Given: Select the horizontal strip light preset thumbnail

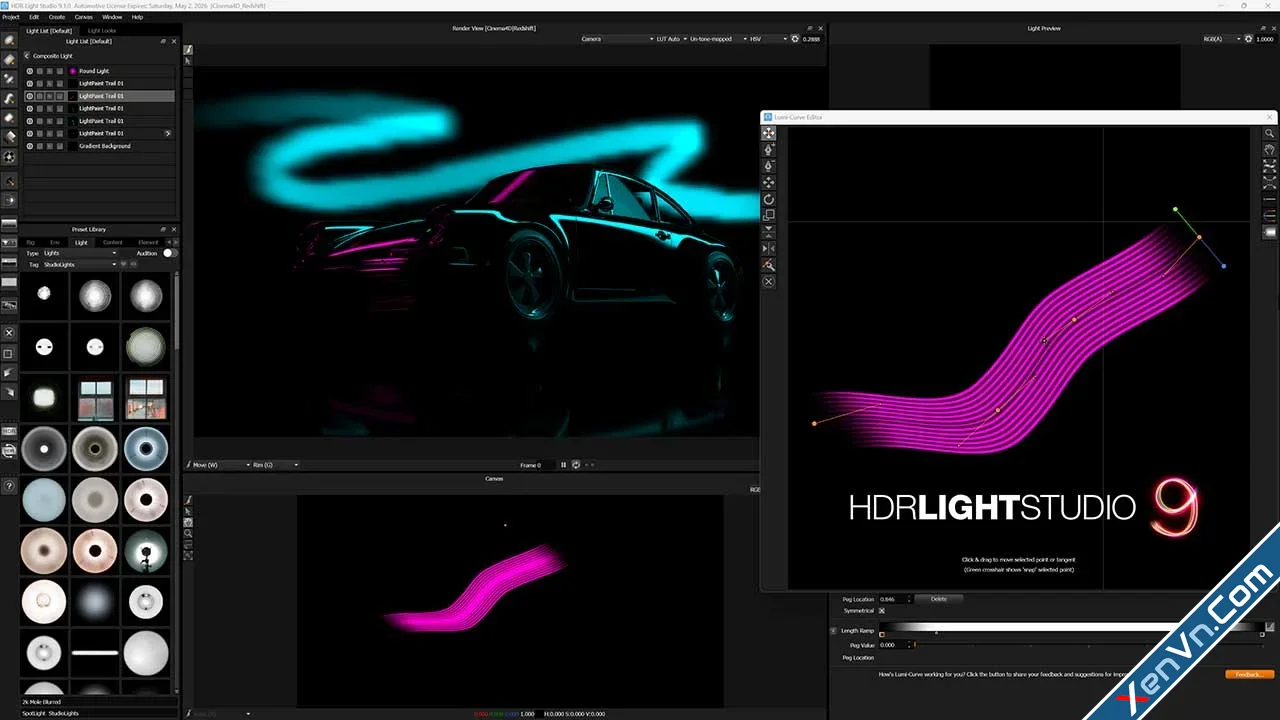Looking at the screenshot, I should point(96,653).
